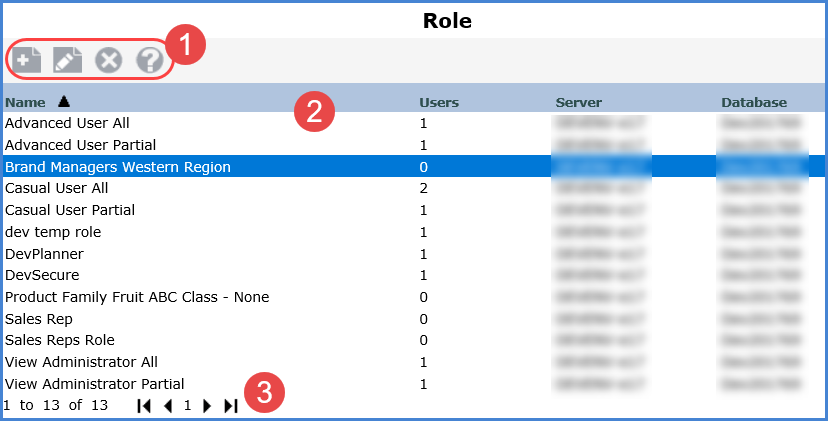Select the Advanced User All role
The height and width of the screenshot is (421, 828).
[67, 123]
